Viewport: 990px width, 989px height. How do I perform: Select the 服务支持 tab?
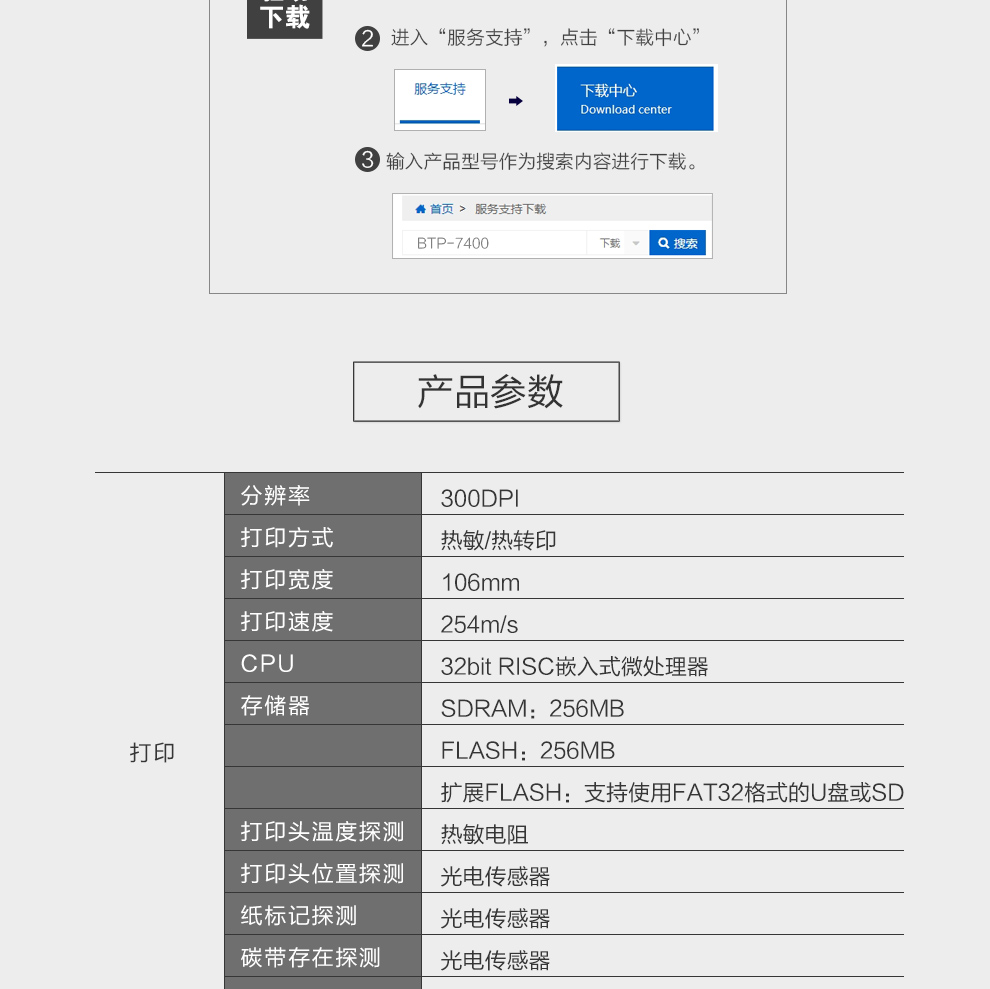pyautogui.click(x=440, y=98)
